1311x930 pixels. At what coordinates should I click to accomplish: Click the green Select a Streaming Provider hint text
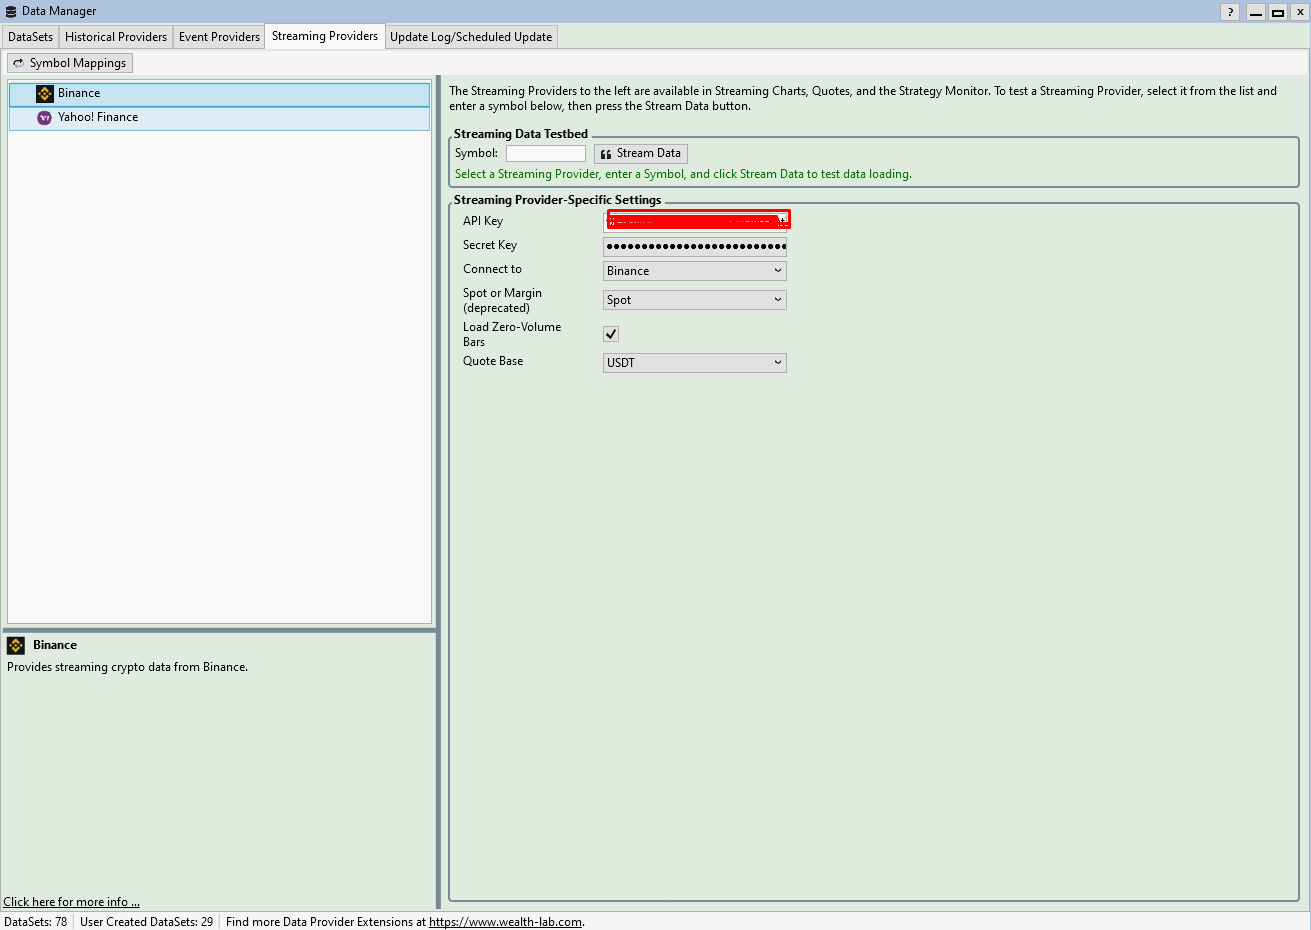[683, 174]
